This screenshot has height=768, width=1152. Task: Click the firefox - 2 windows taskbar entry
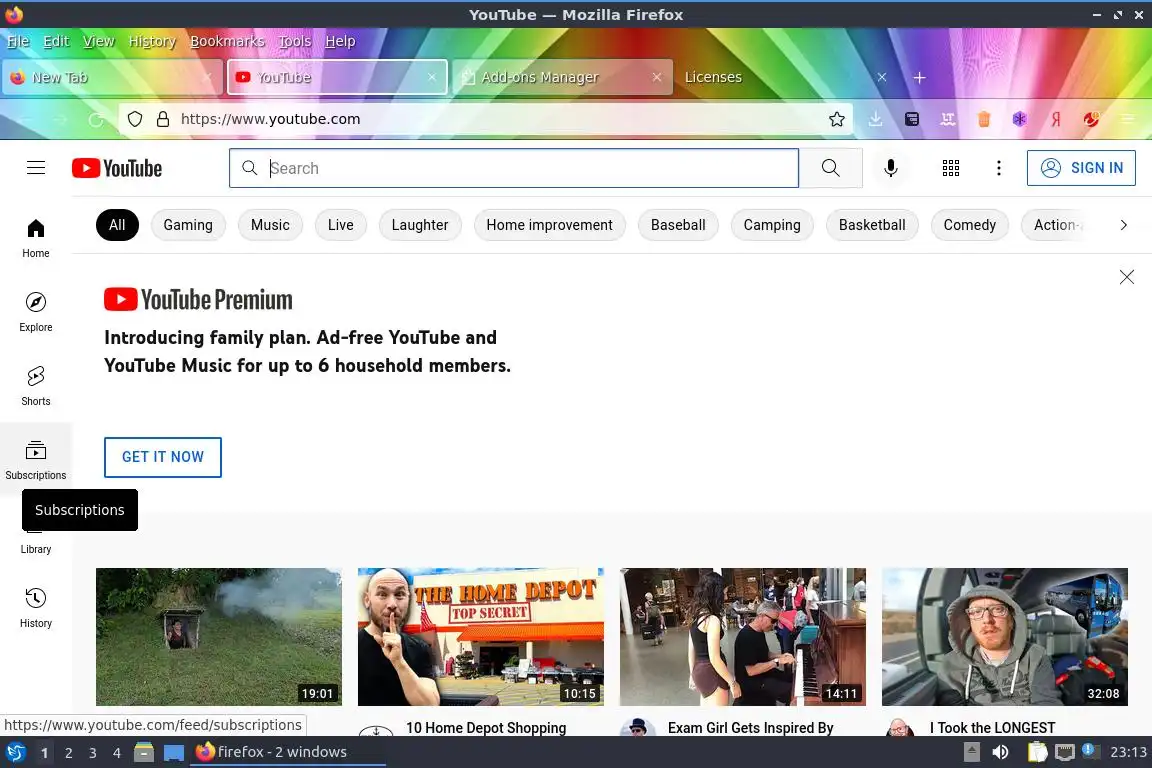[287, 752]
